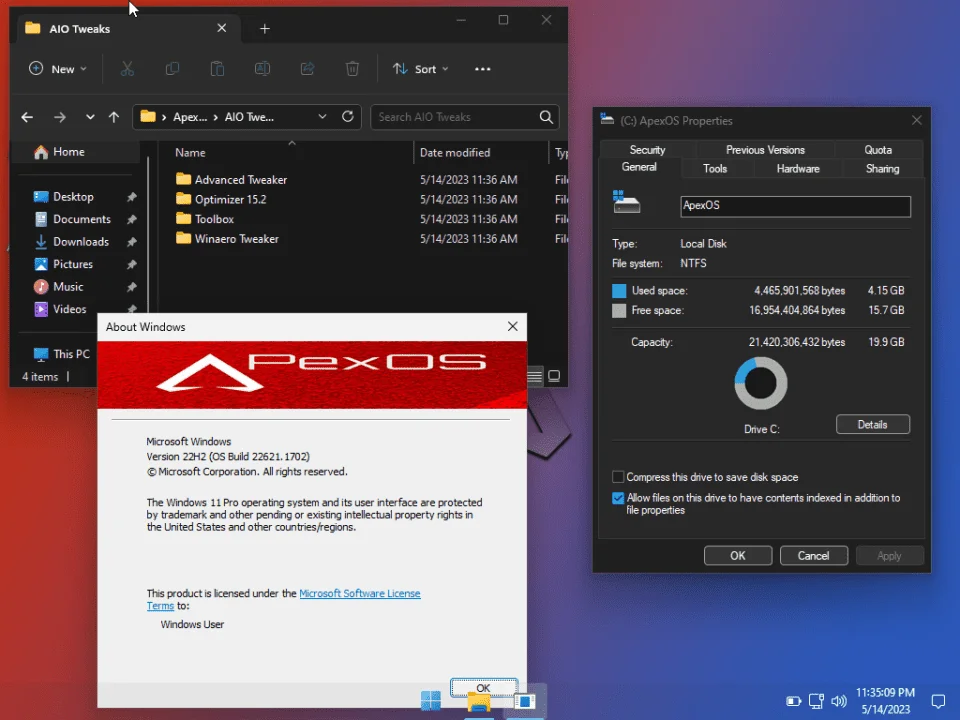Click the drive icon in ApexOS Properties
Image resolution: width=960 pixels, height=720 pixels.
626,203
